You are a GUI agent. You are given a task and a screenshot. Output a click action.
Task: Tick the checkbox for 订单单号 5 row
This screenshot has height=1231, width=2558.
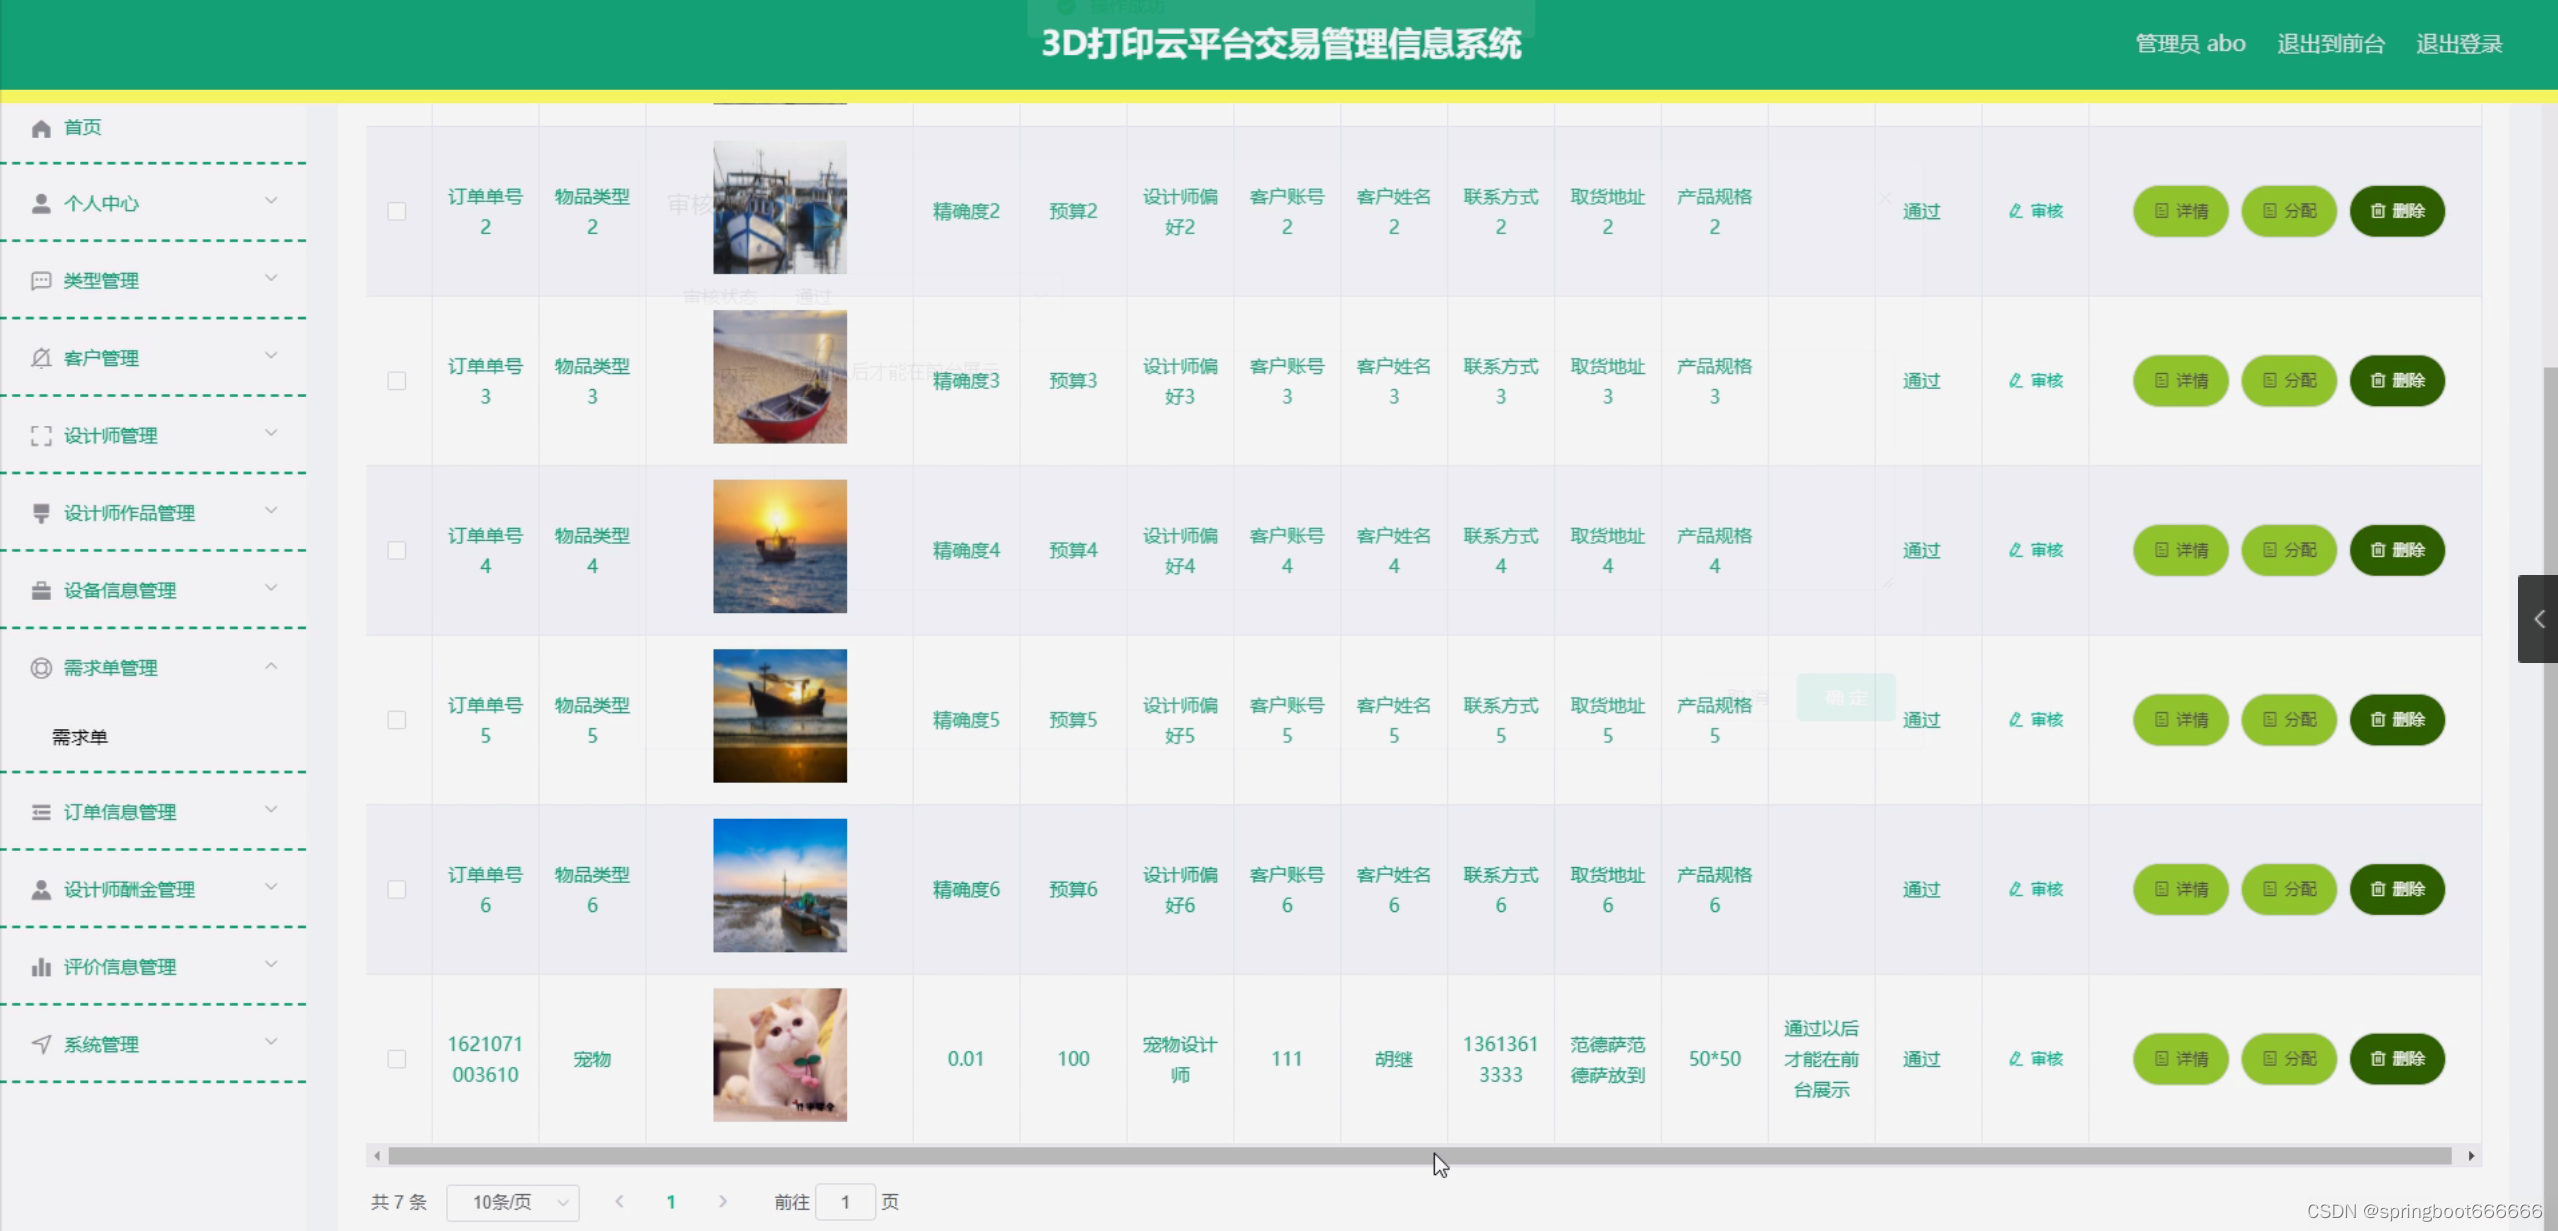(x=397, y=720)
